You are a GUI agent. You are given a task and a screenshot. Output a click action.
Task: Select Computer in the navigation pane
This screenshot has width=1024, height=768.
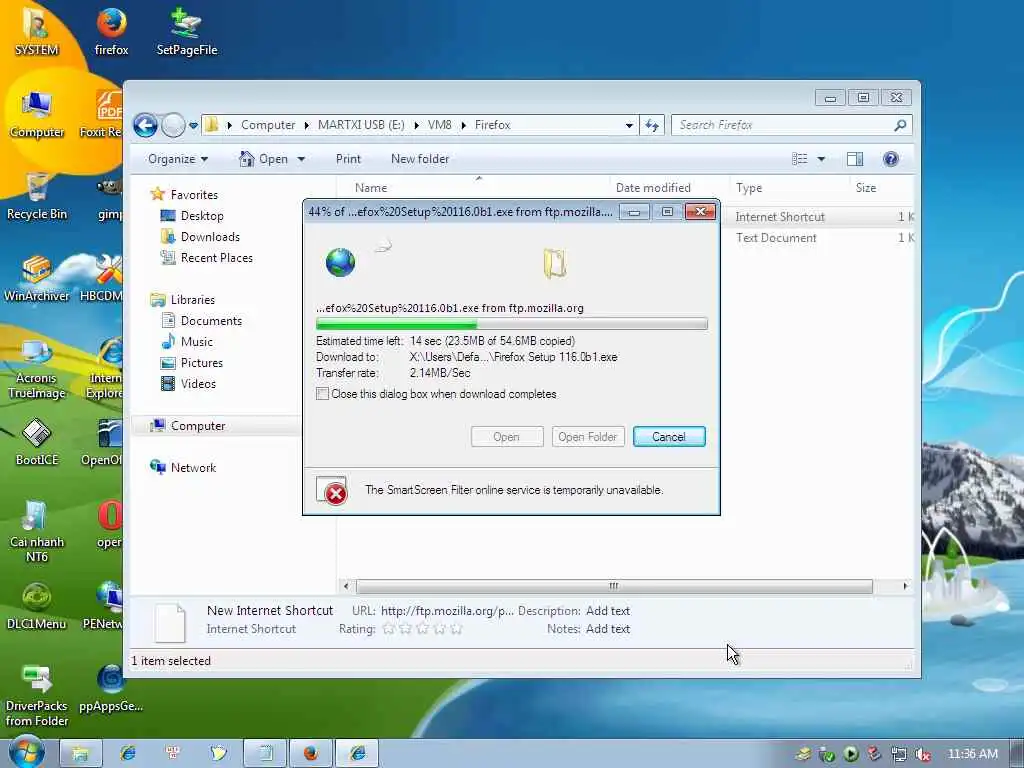click(x=198, y=426)
